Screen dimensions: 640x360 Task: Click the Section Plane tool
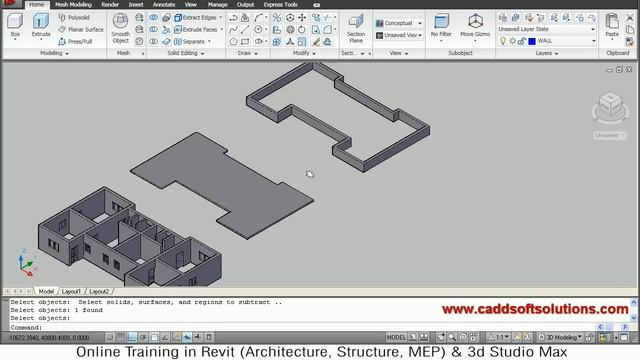pyautogui.click(x=356, y=29)
